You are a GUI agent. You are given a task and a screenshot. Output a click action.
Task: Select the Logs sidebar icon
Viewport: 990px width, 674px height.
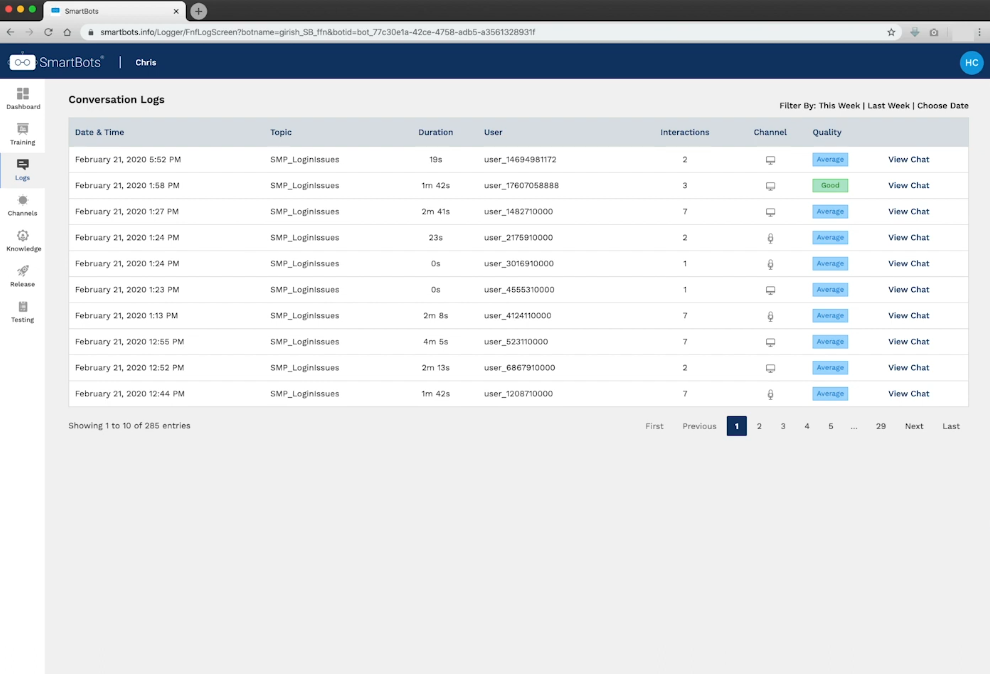tap(23, 165)
